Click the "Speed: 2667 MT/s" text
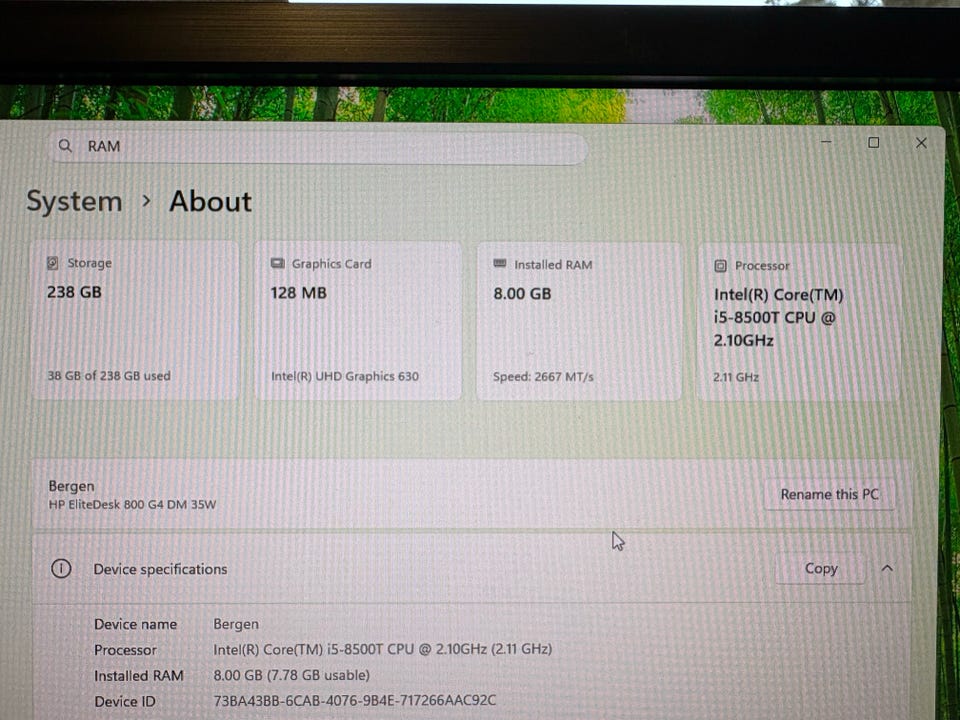This screenshot has height=720, width=960. pyautogui.click(x=543, y=377)
